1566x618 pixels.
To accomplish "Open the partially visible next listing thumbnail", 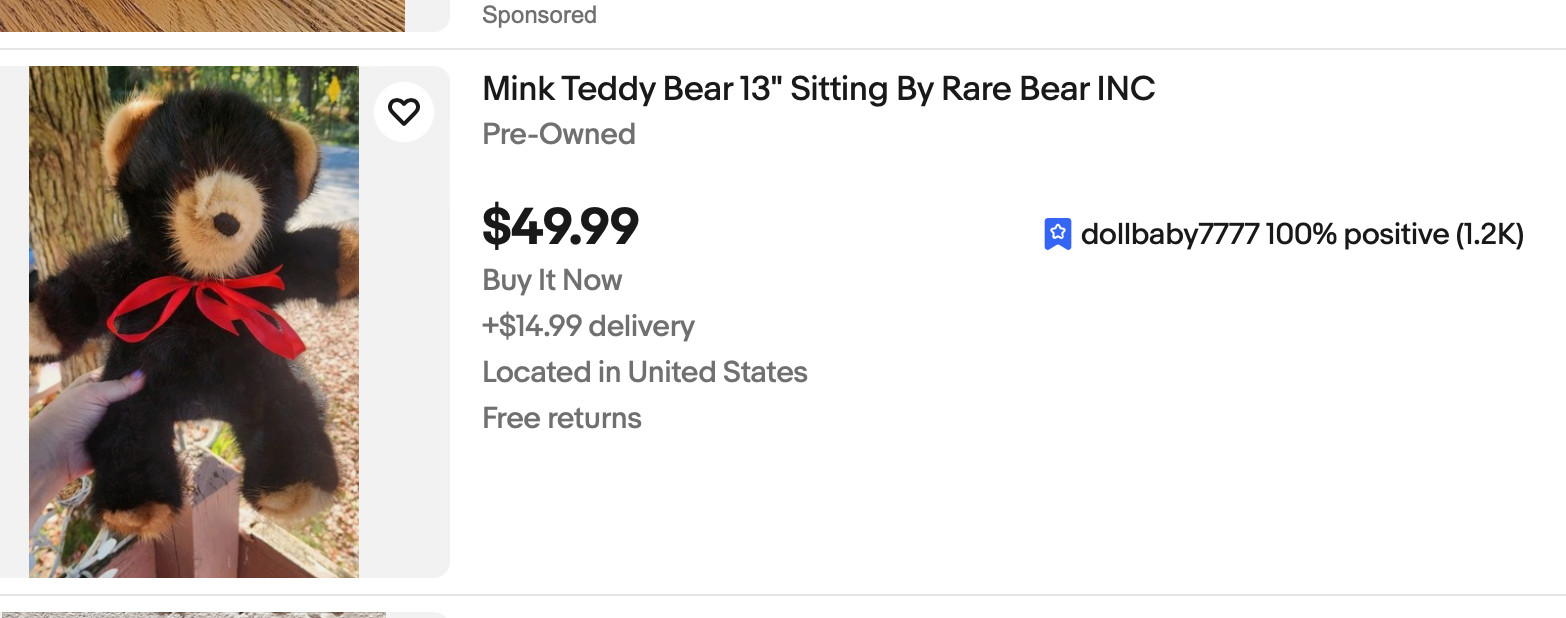I will click(194, 614).
